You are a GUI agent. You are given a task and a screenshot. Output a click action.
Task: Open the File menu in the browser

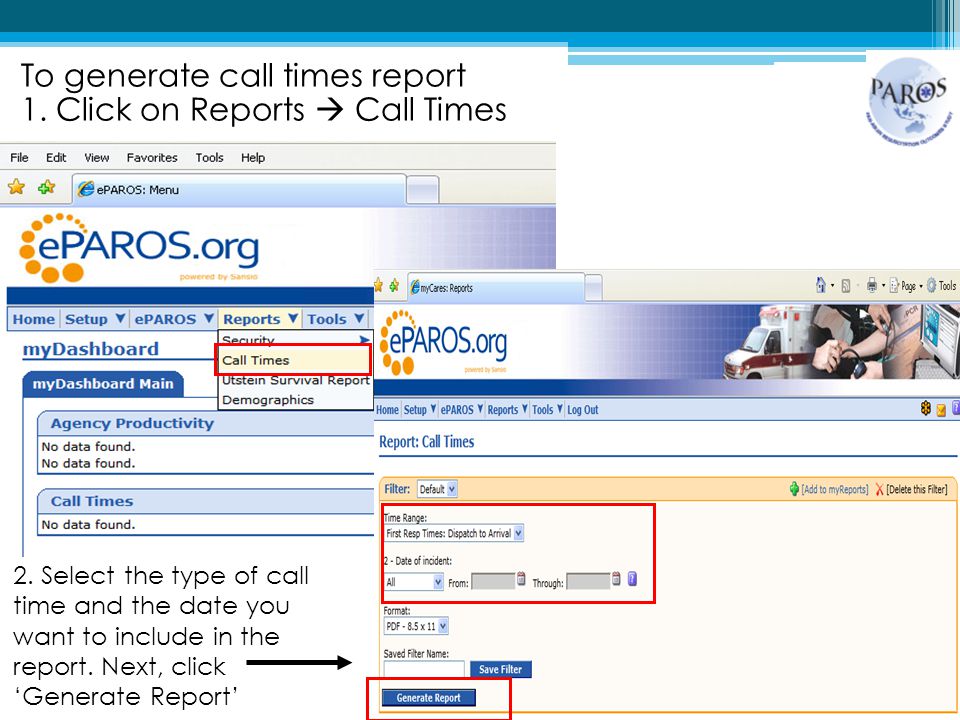(x=19, y=158)
